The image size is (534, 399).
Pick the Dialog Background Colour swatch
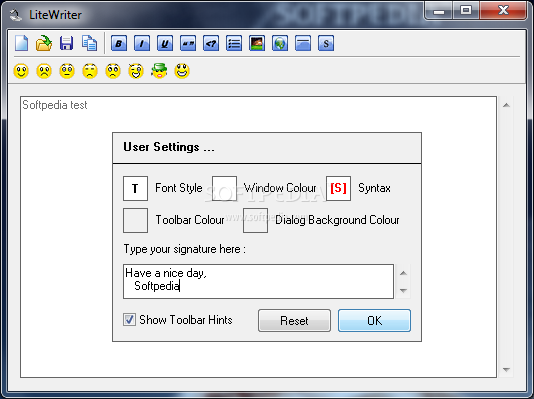tap(255, 220)
